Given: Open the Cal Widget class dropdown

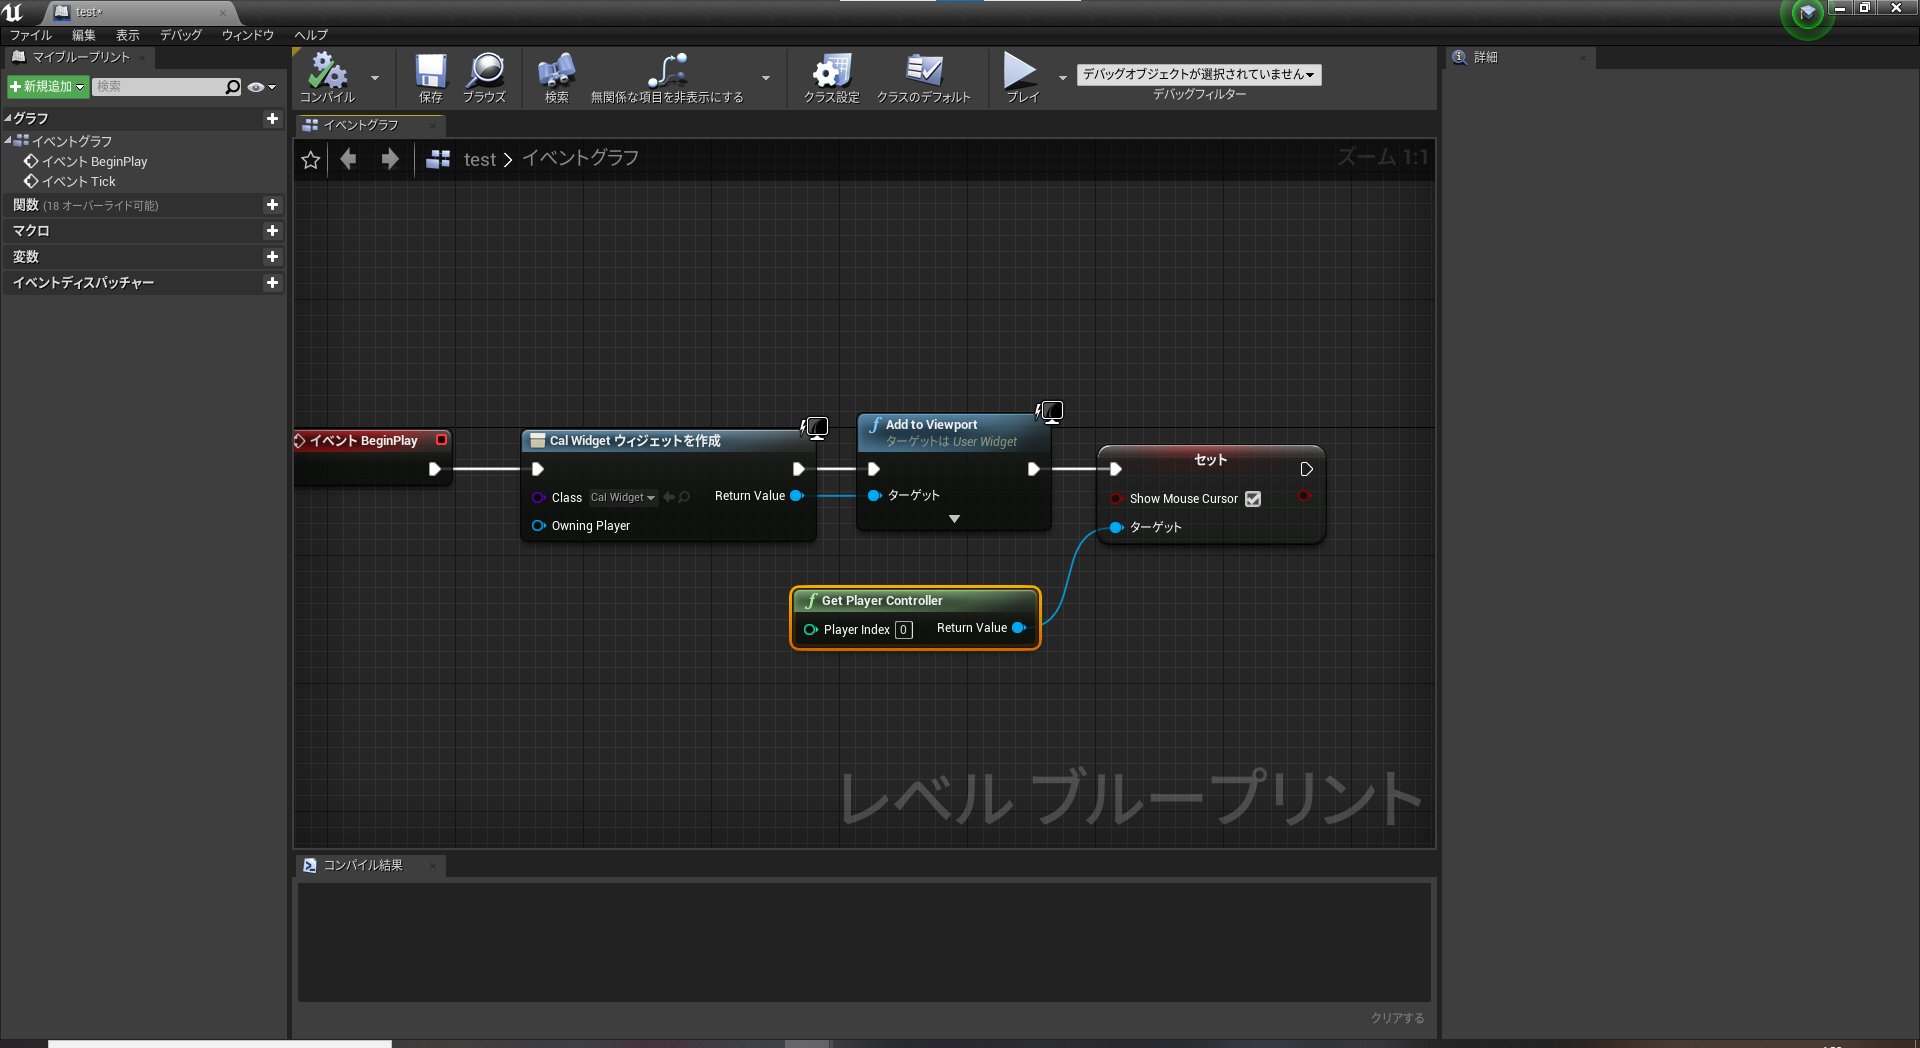Looking at the screenshot, I should pyautogui.click(x=622, y=497).
